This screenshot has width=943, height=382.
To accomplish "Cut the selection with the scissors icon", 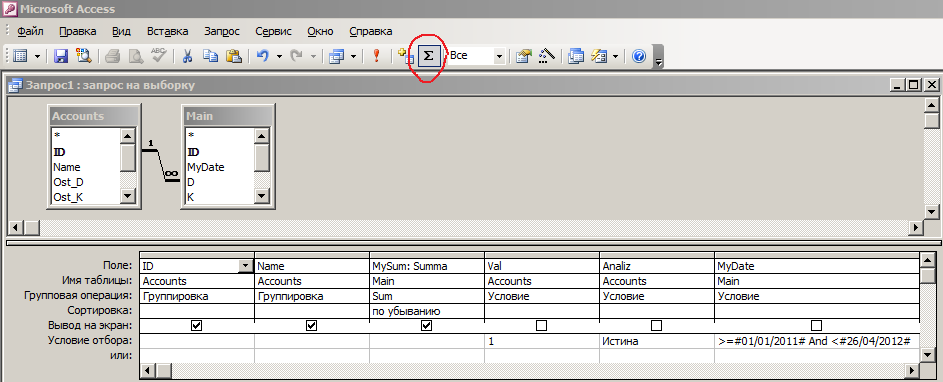I will [187, 56].
